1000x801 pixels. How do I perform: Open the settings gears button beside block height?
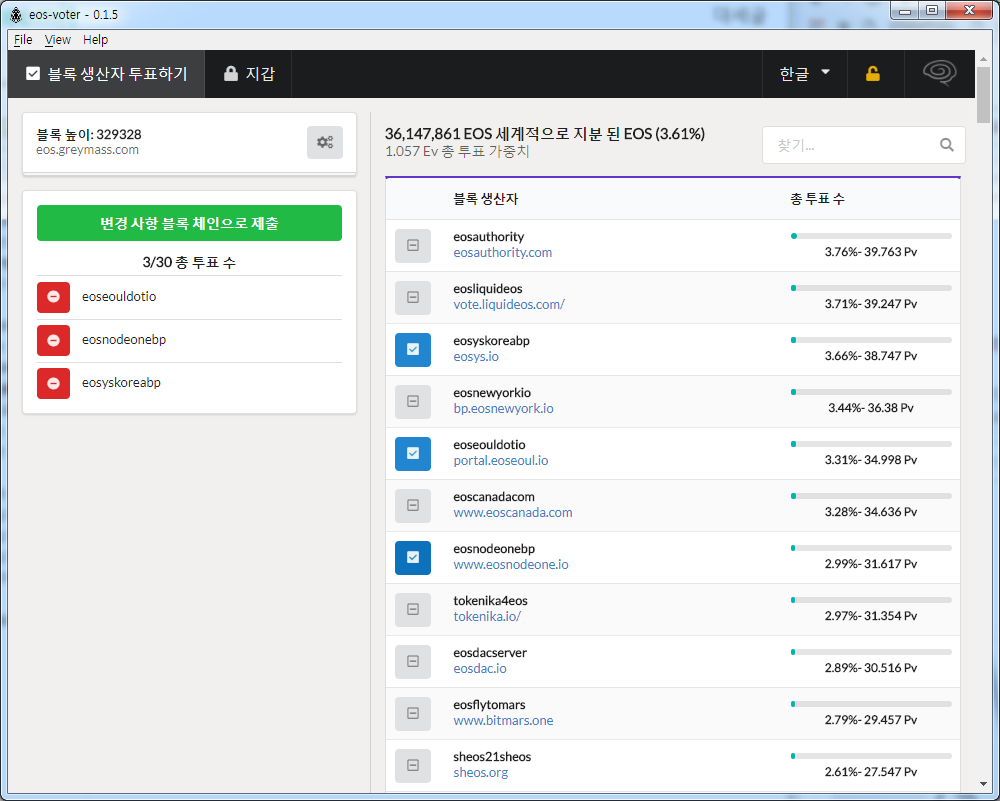pyautogui.click(x=325, y=142)
